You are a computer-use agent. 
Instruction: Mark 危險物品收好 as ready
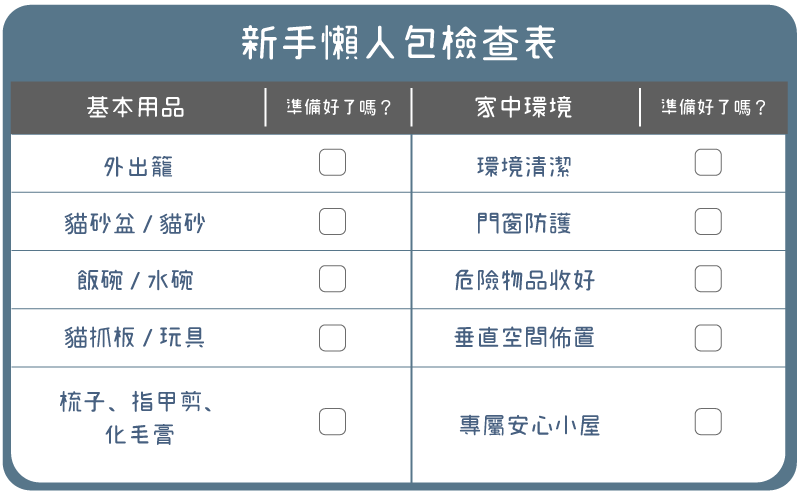[x=707, y=278]
